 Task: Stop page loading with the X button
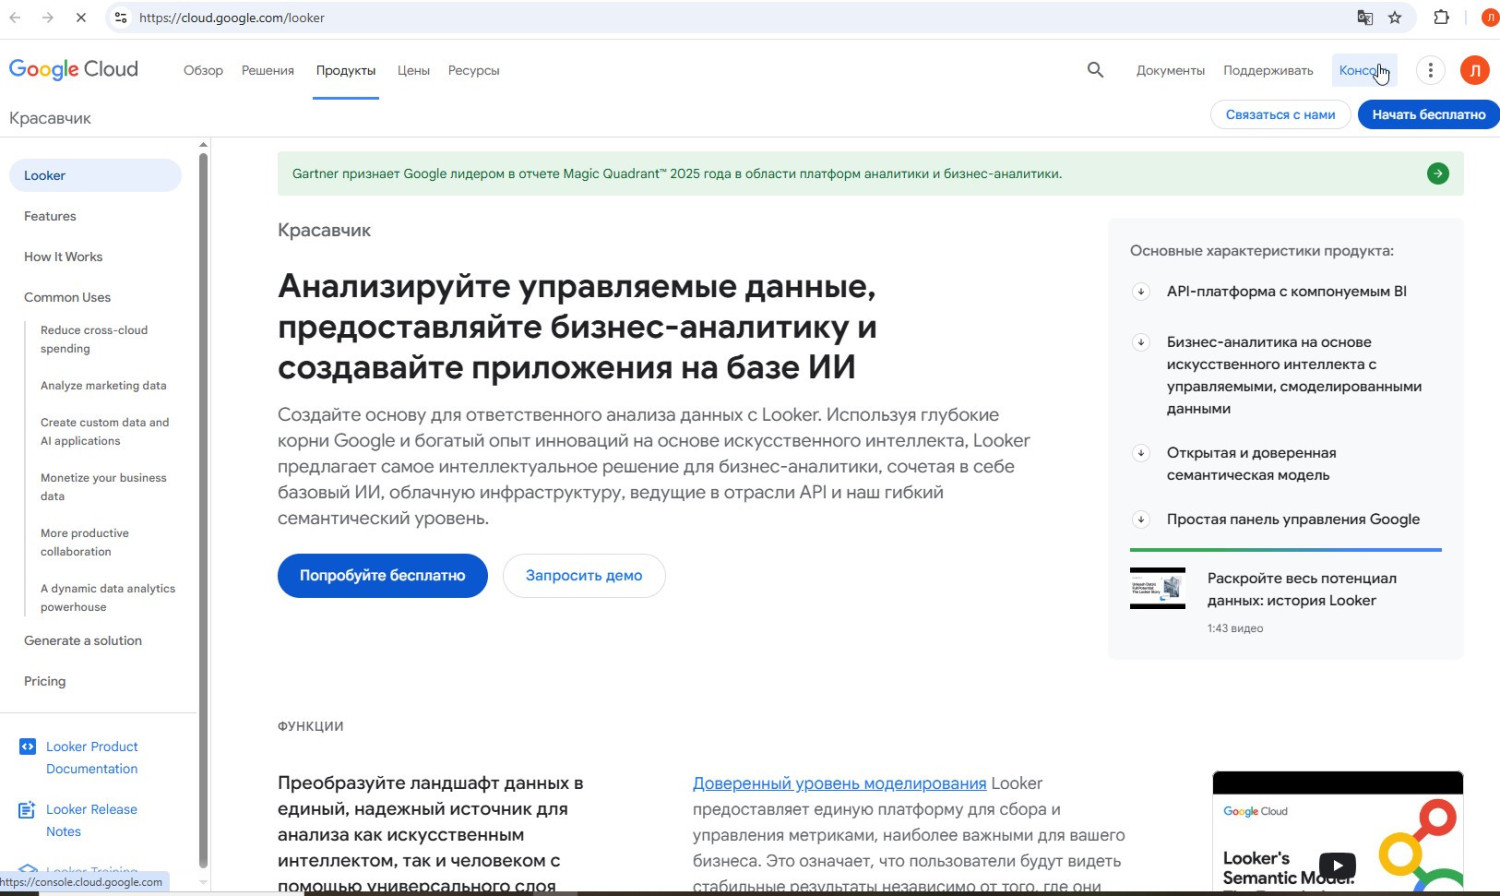(81, 18)
